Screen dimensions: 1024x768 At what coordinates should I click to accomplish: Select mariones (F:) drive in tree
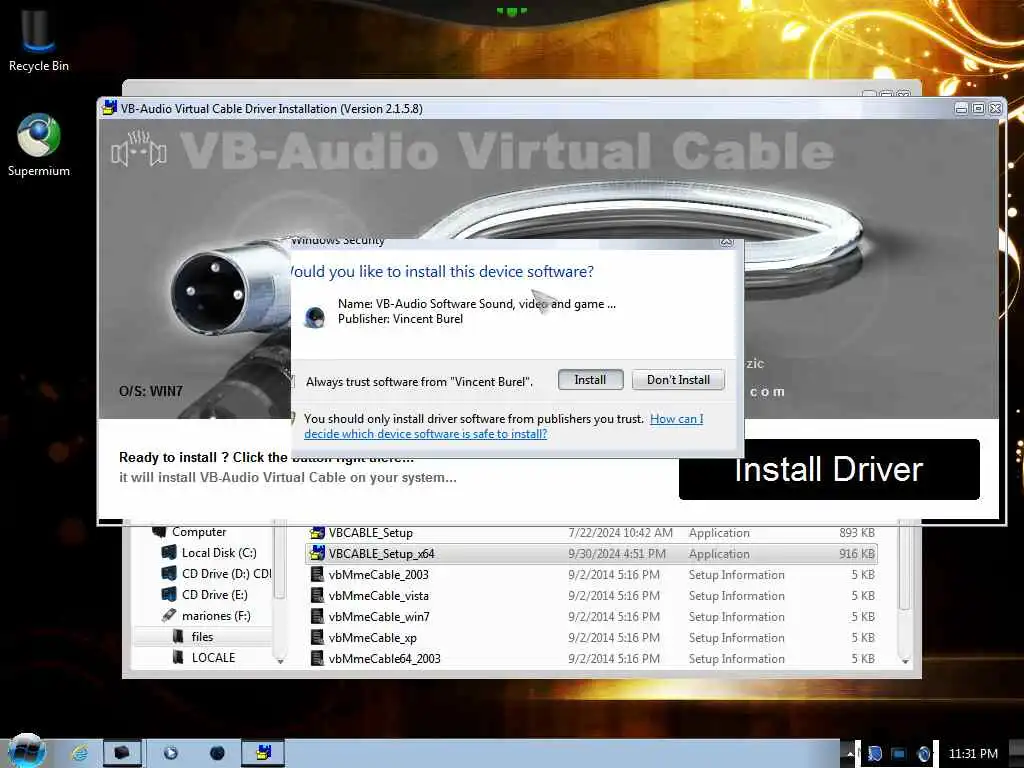(x=216, y=615)
